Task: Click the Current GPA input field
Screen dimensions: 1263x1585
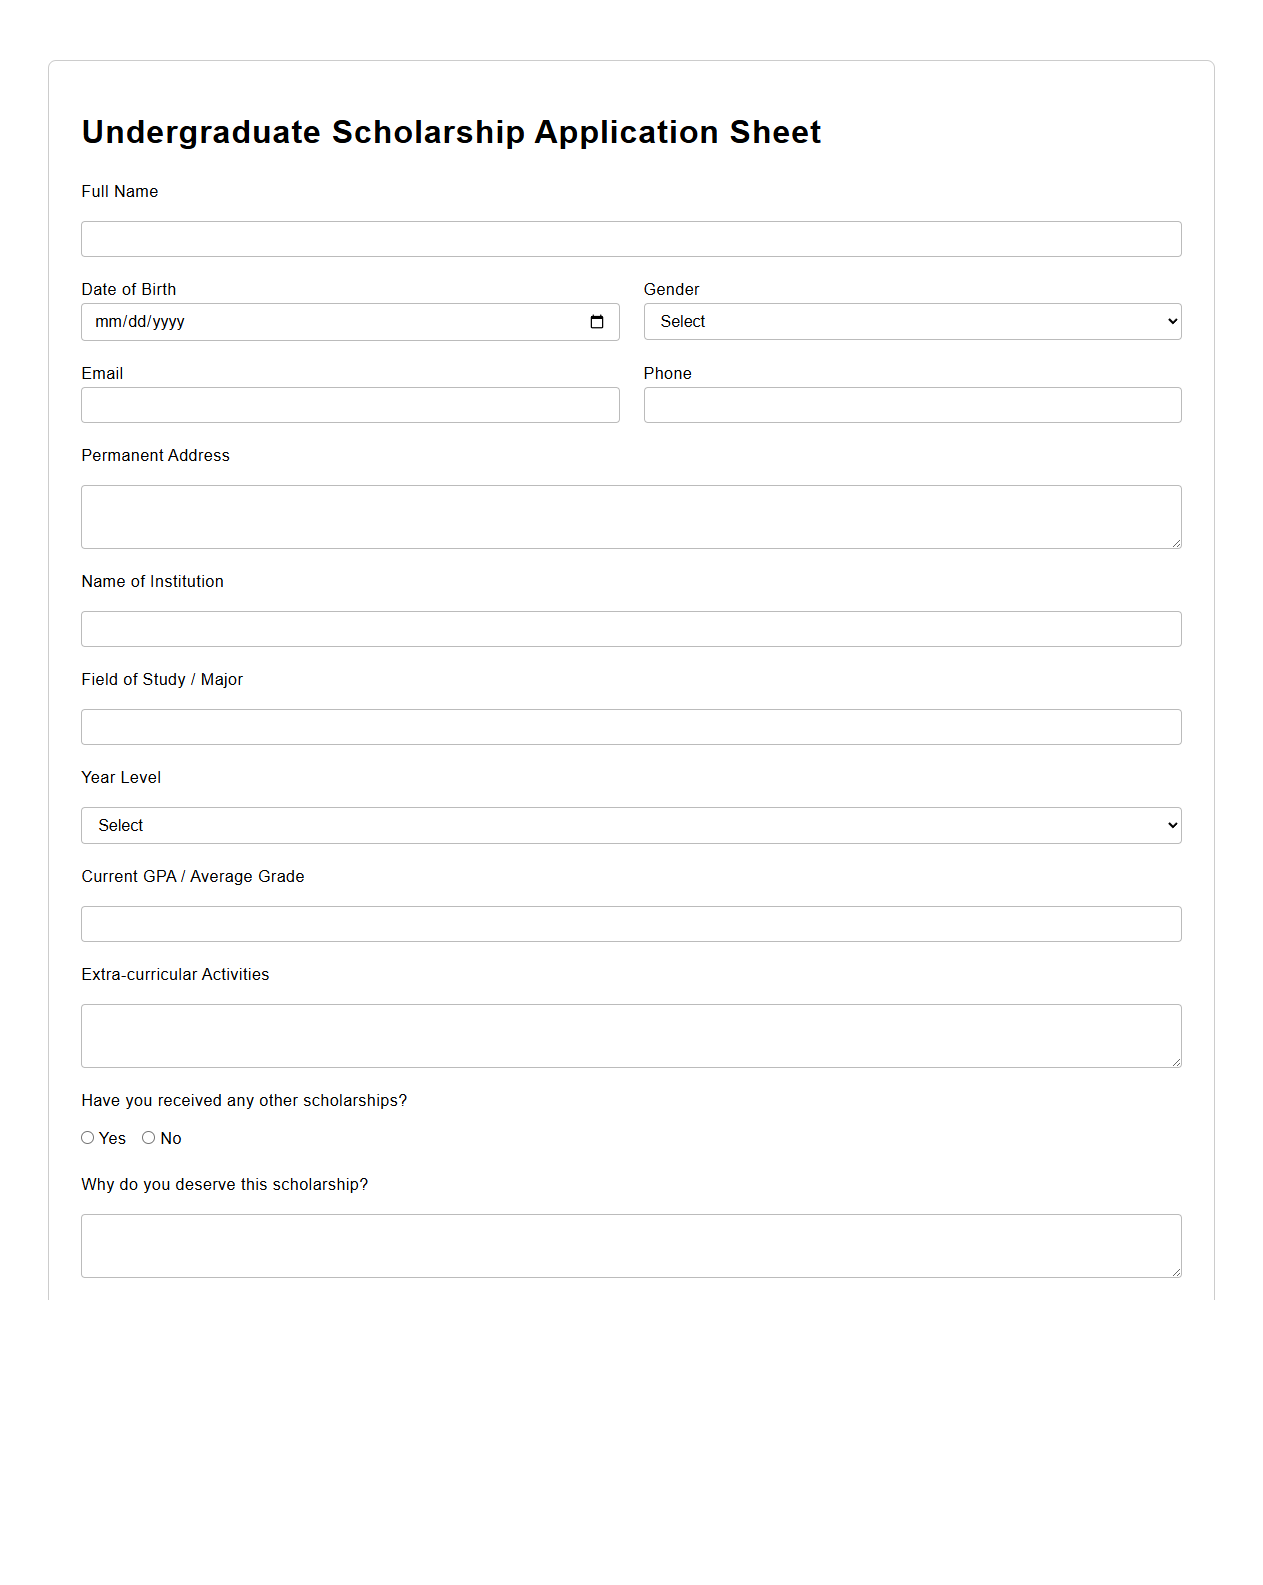Action: click(631, 923)
